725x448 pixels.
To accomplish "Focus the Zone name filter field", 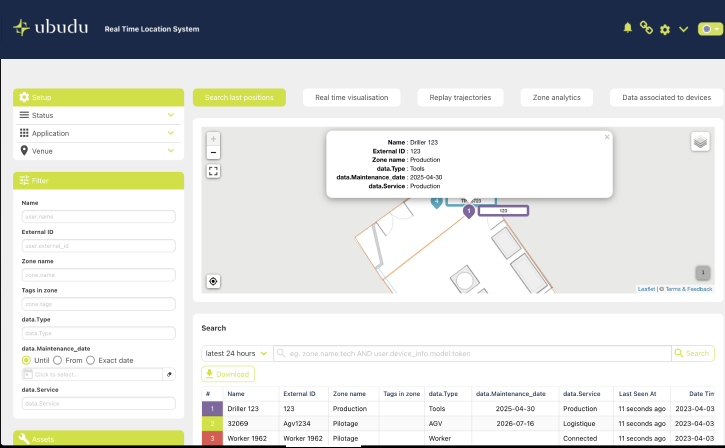I will [98, 275].
